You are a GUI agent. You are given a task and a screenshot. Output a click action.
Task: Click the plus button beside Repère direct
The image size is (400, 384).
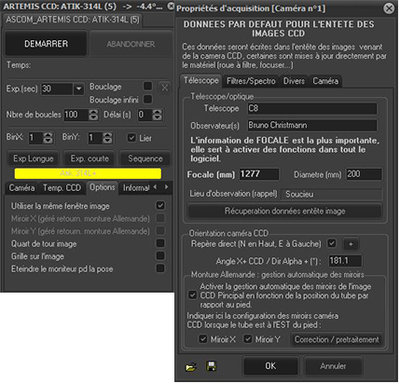[351, 244]
